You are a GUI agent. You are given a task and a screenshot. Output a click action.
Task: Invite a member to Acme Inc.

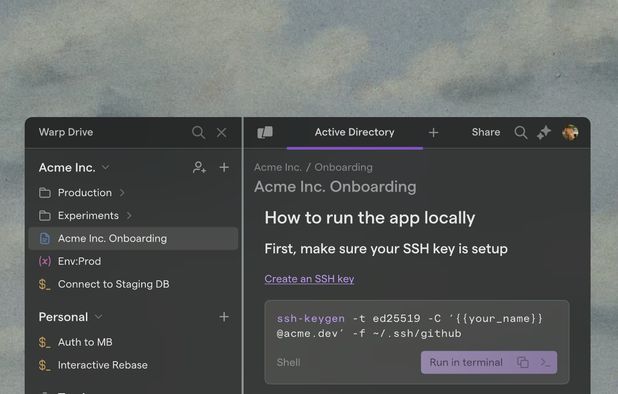[199, 167]
